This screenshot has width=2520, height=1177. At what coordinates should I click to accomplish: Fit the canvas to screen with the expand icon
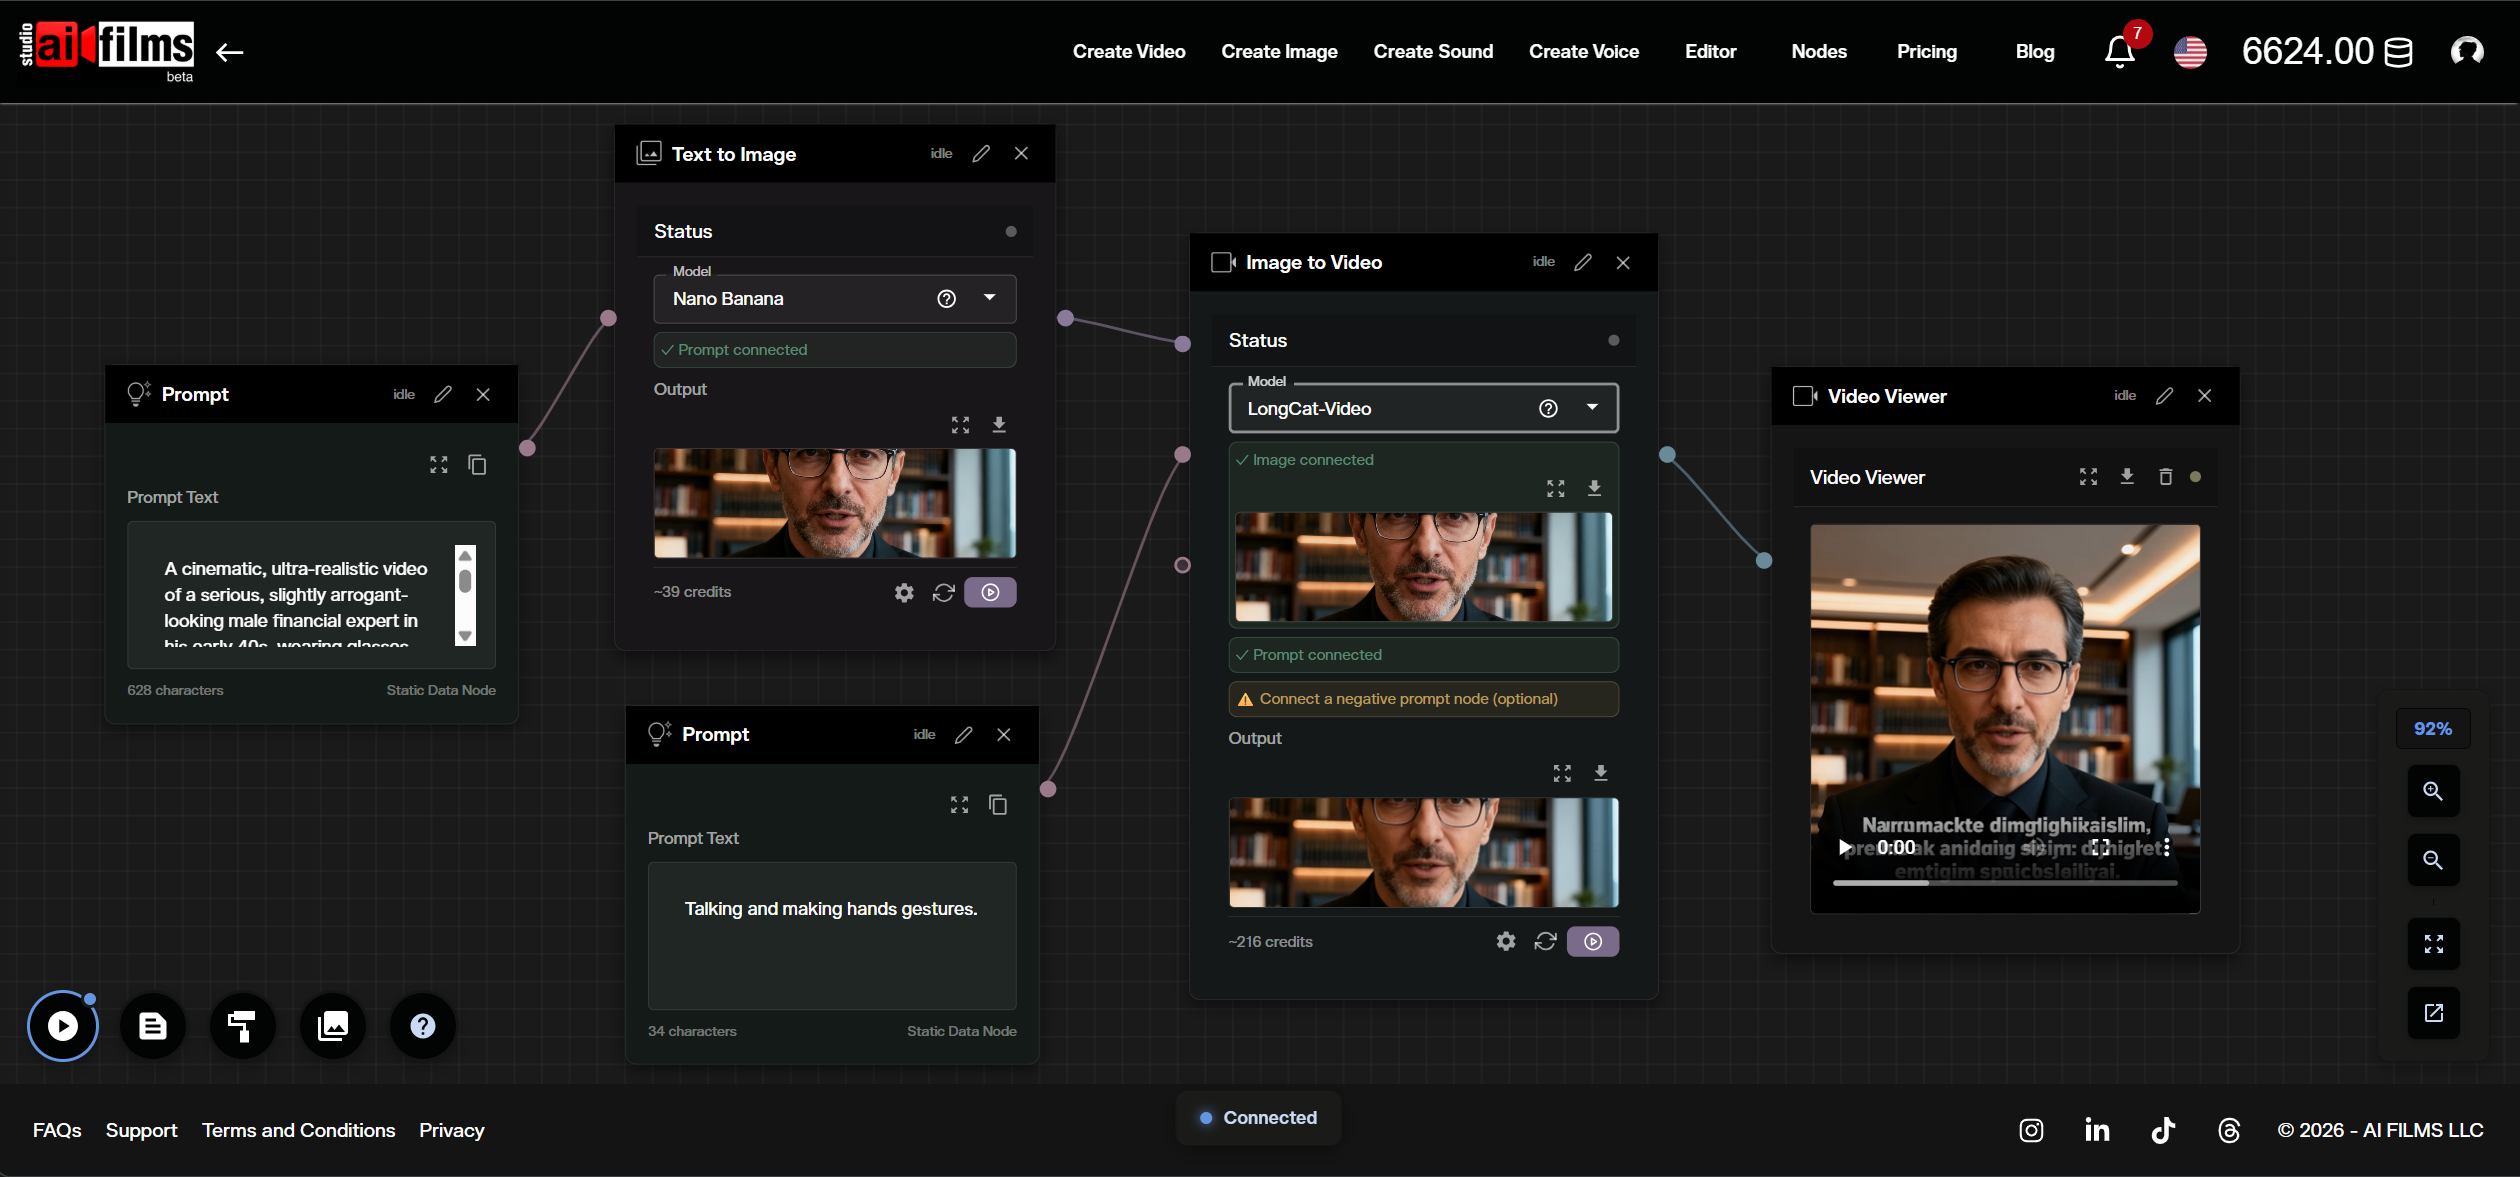click(2434, 943)
